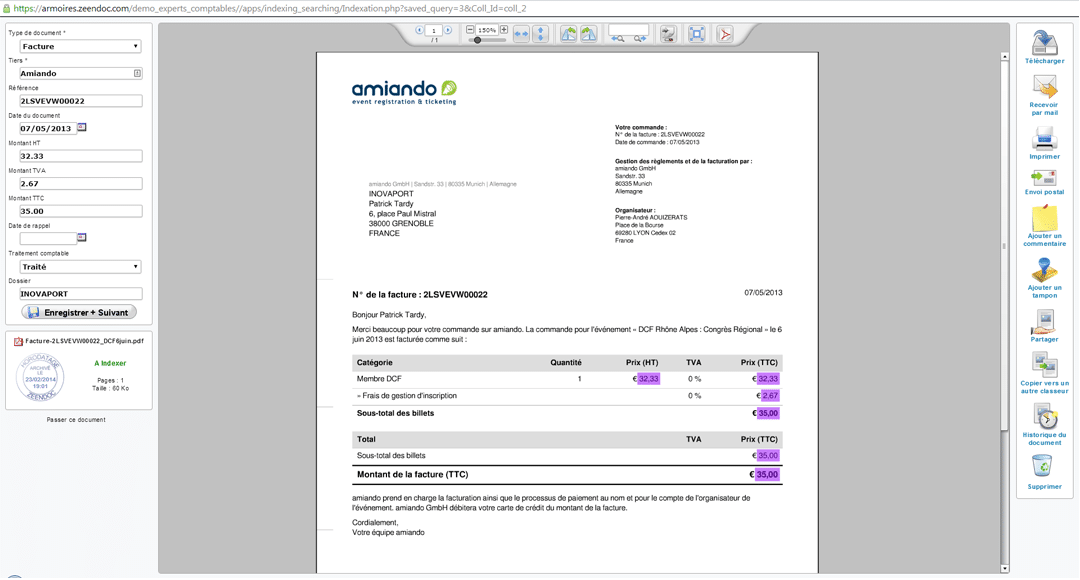Click the Tiers field with Amiando

81,73
